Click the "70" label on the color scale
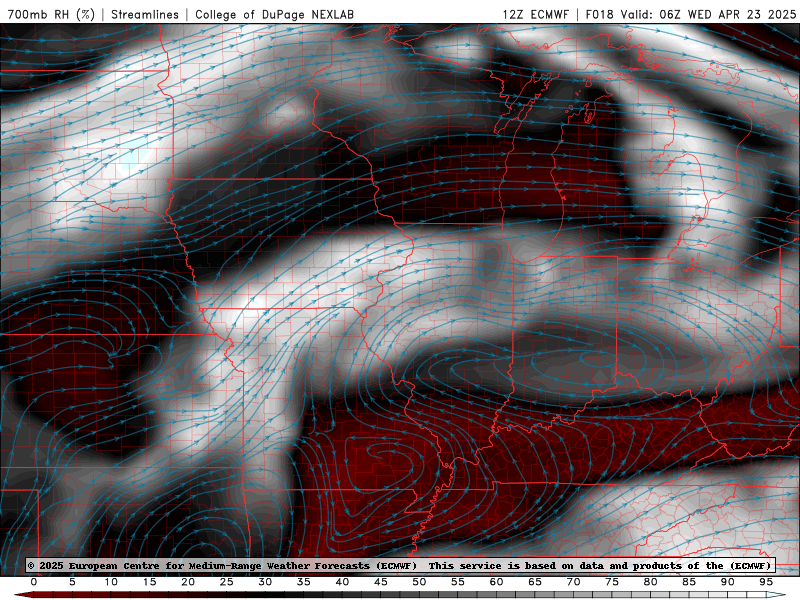Screen dimensions: 800x600 pyautogui.click(x=573, y=582)
